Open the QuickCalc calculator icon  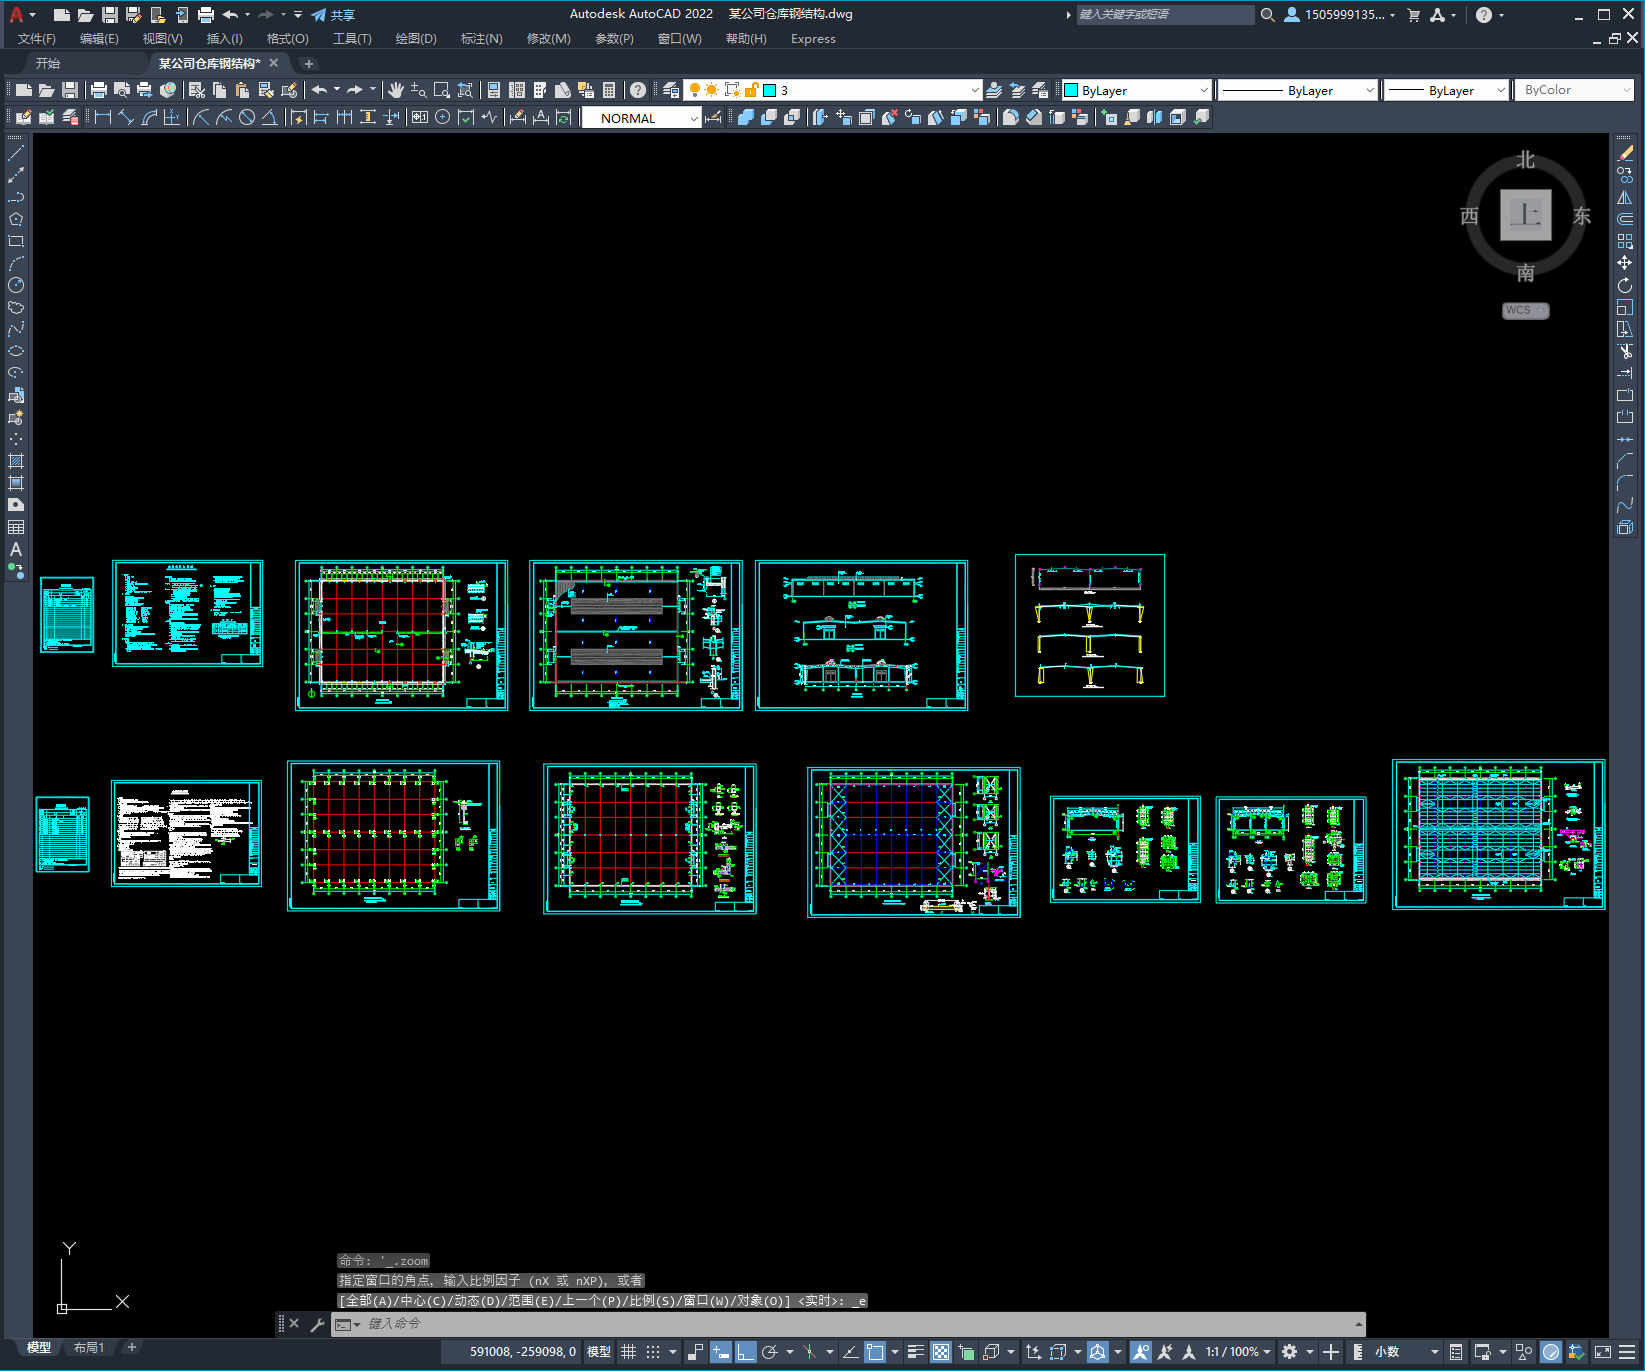pyautogui.click(x=609, y=90)
